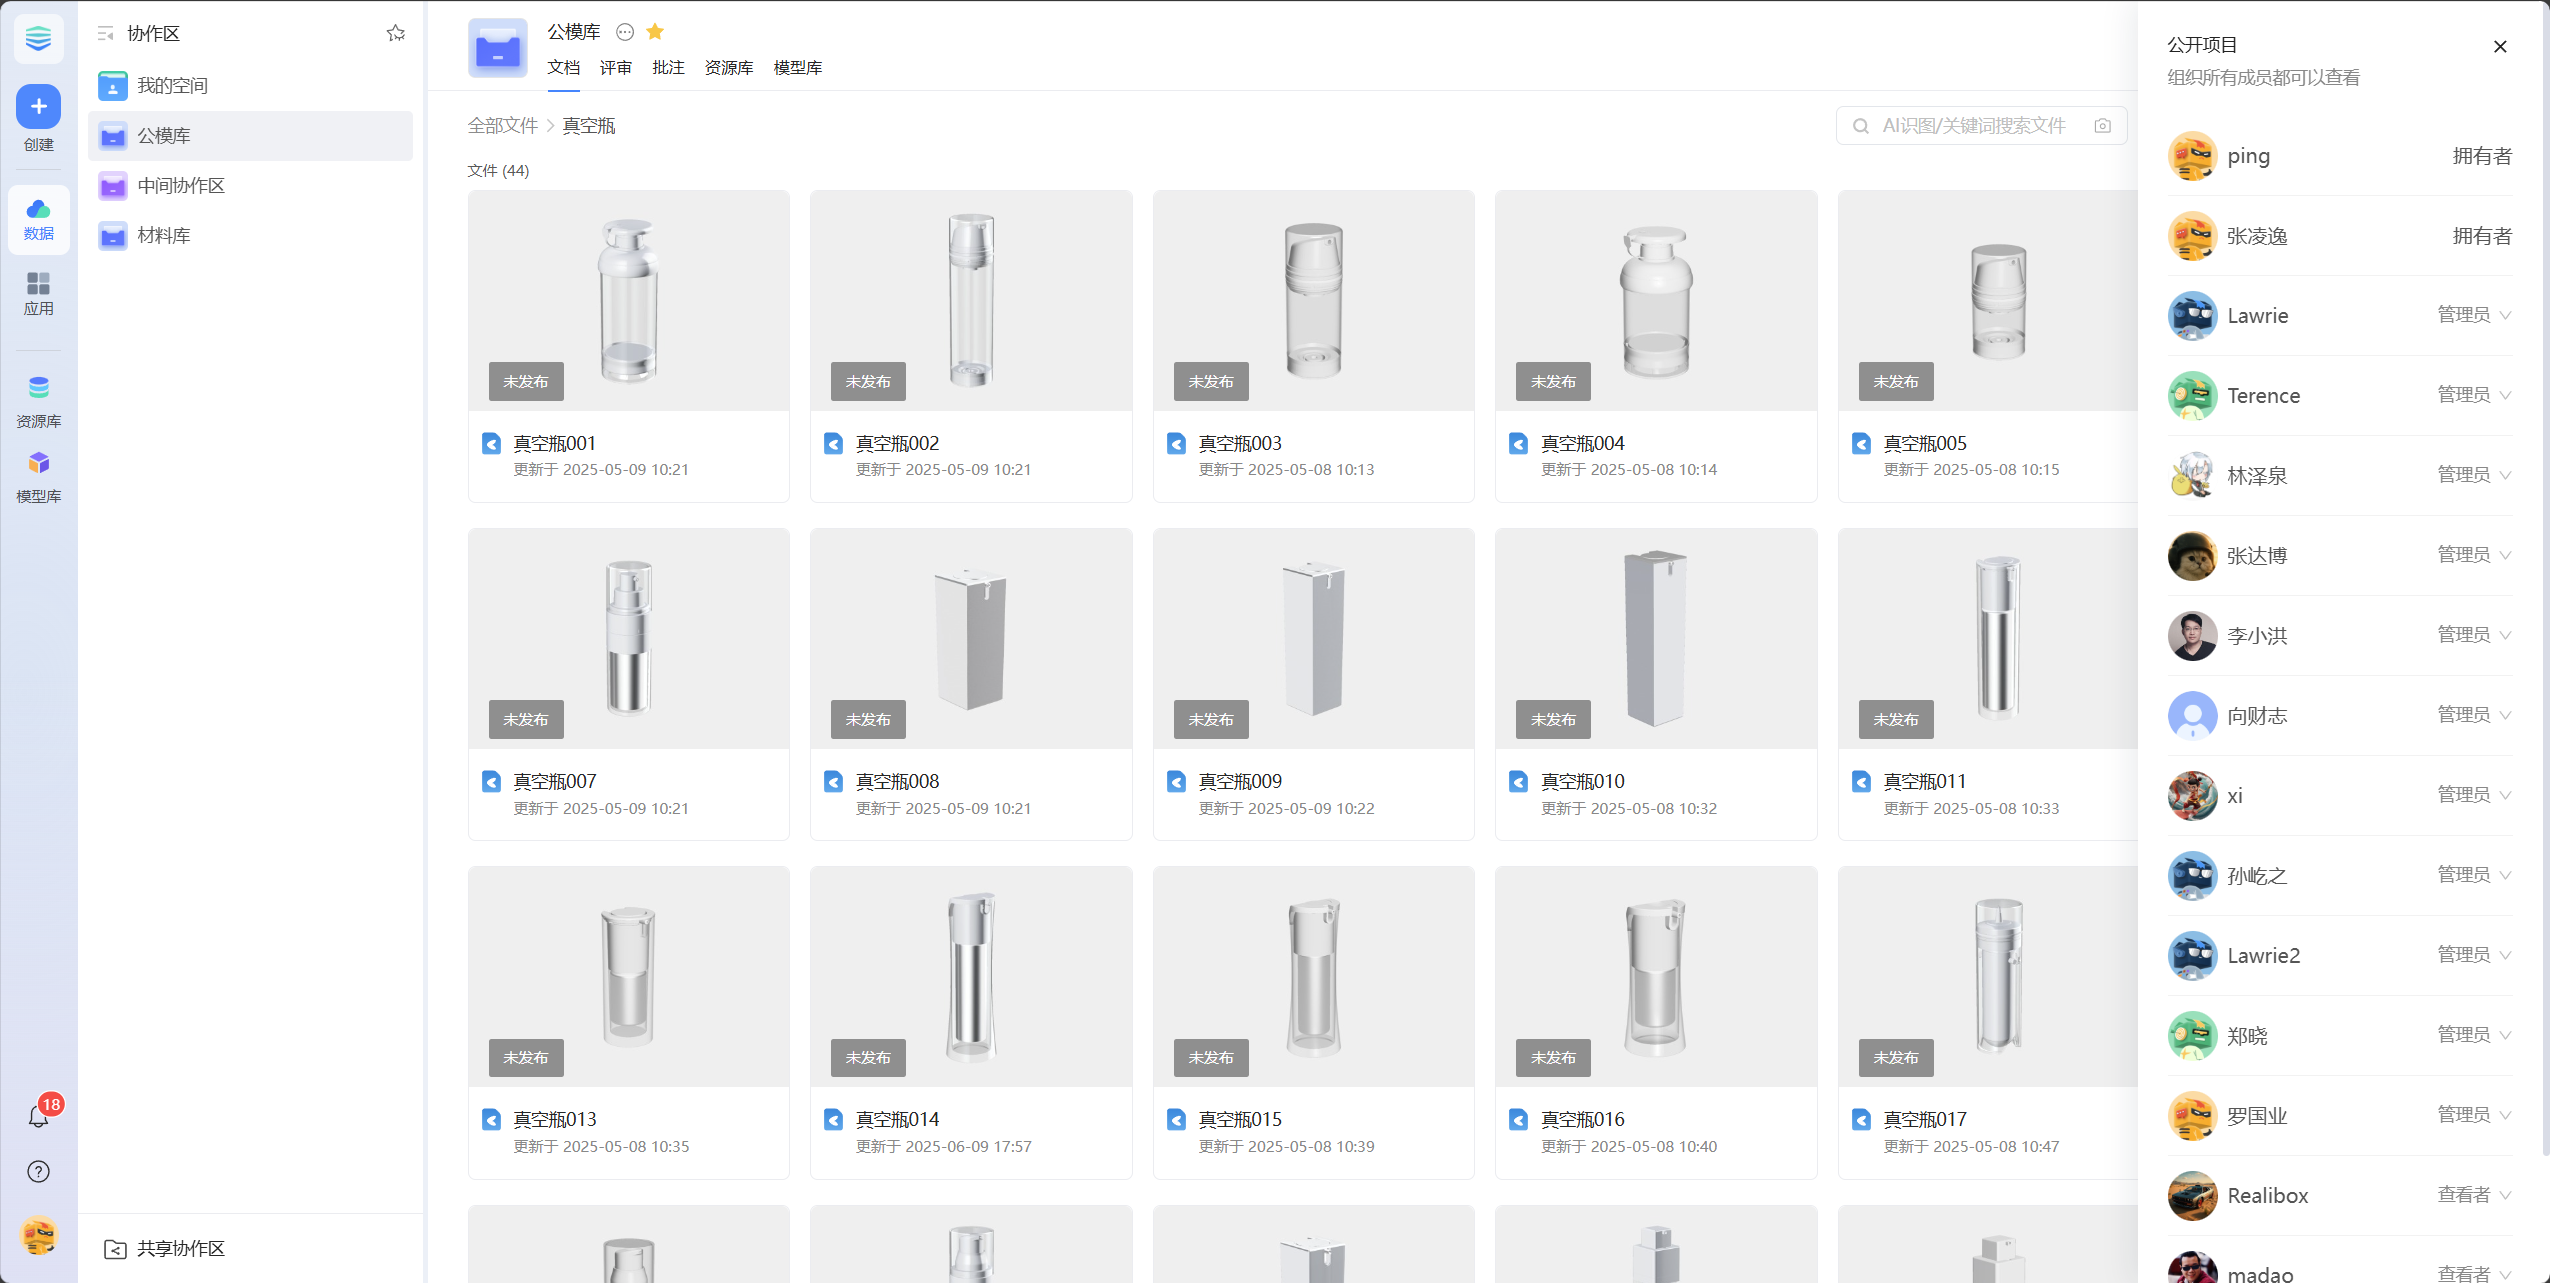This screenshot has height=1283, width=2550.
Task: Open the Data cloud section
Action: (x=38, y=219)
